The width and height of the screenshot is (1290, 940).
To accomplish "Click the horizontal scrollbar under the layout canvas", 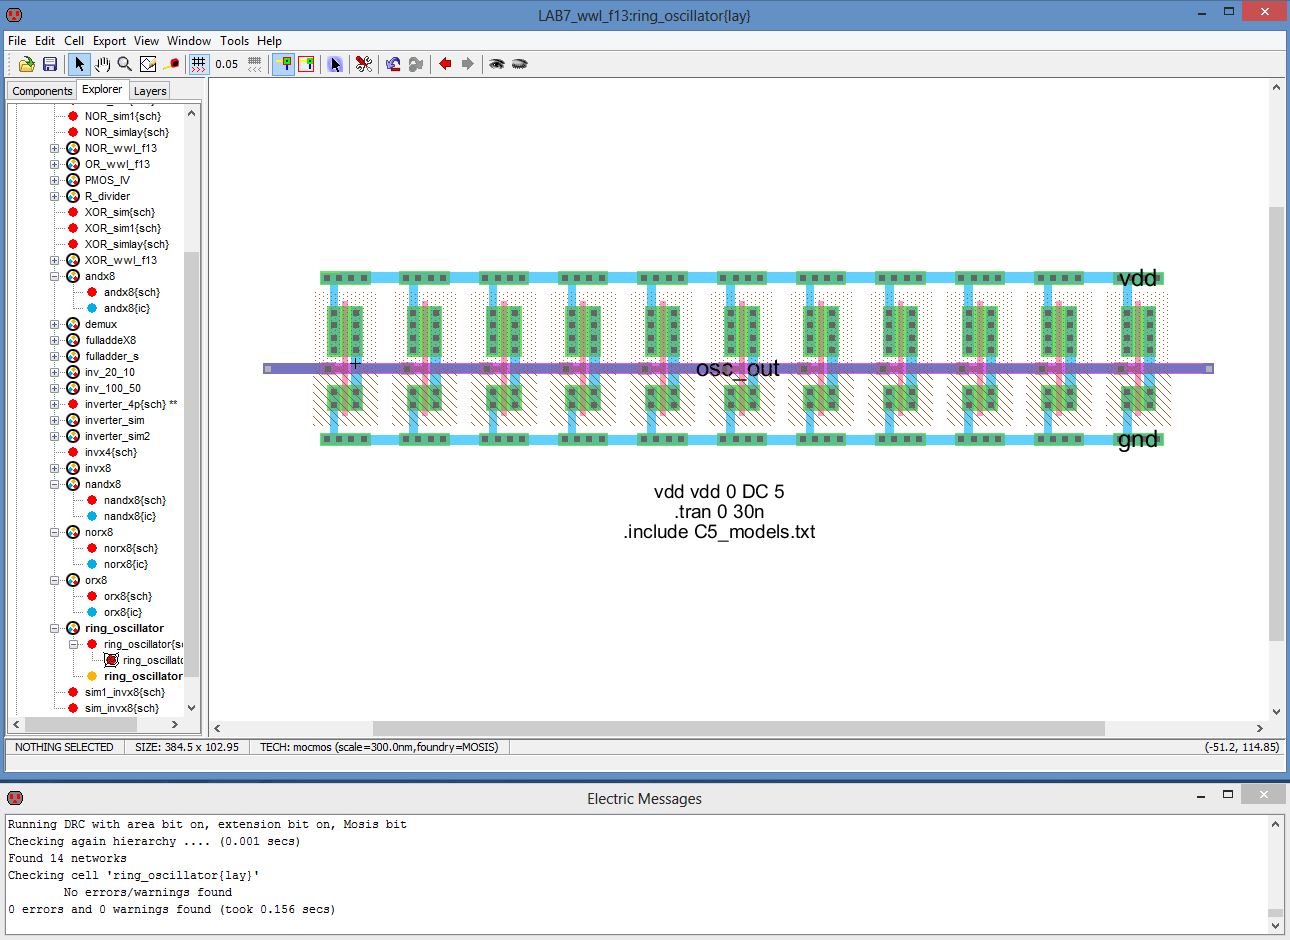I will 738,728.
